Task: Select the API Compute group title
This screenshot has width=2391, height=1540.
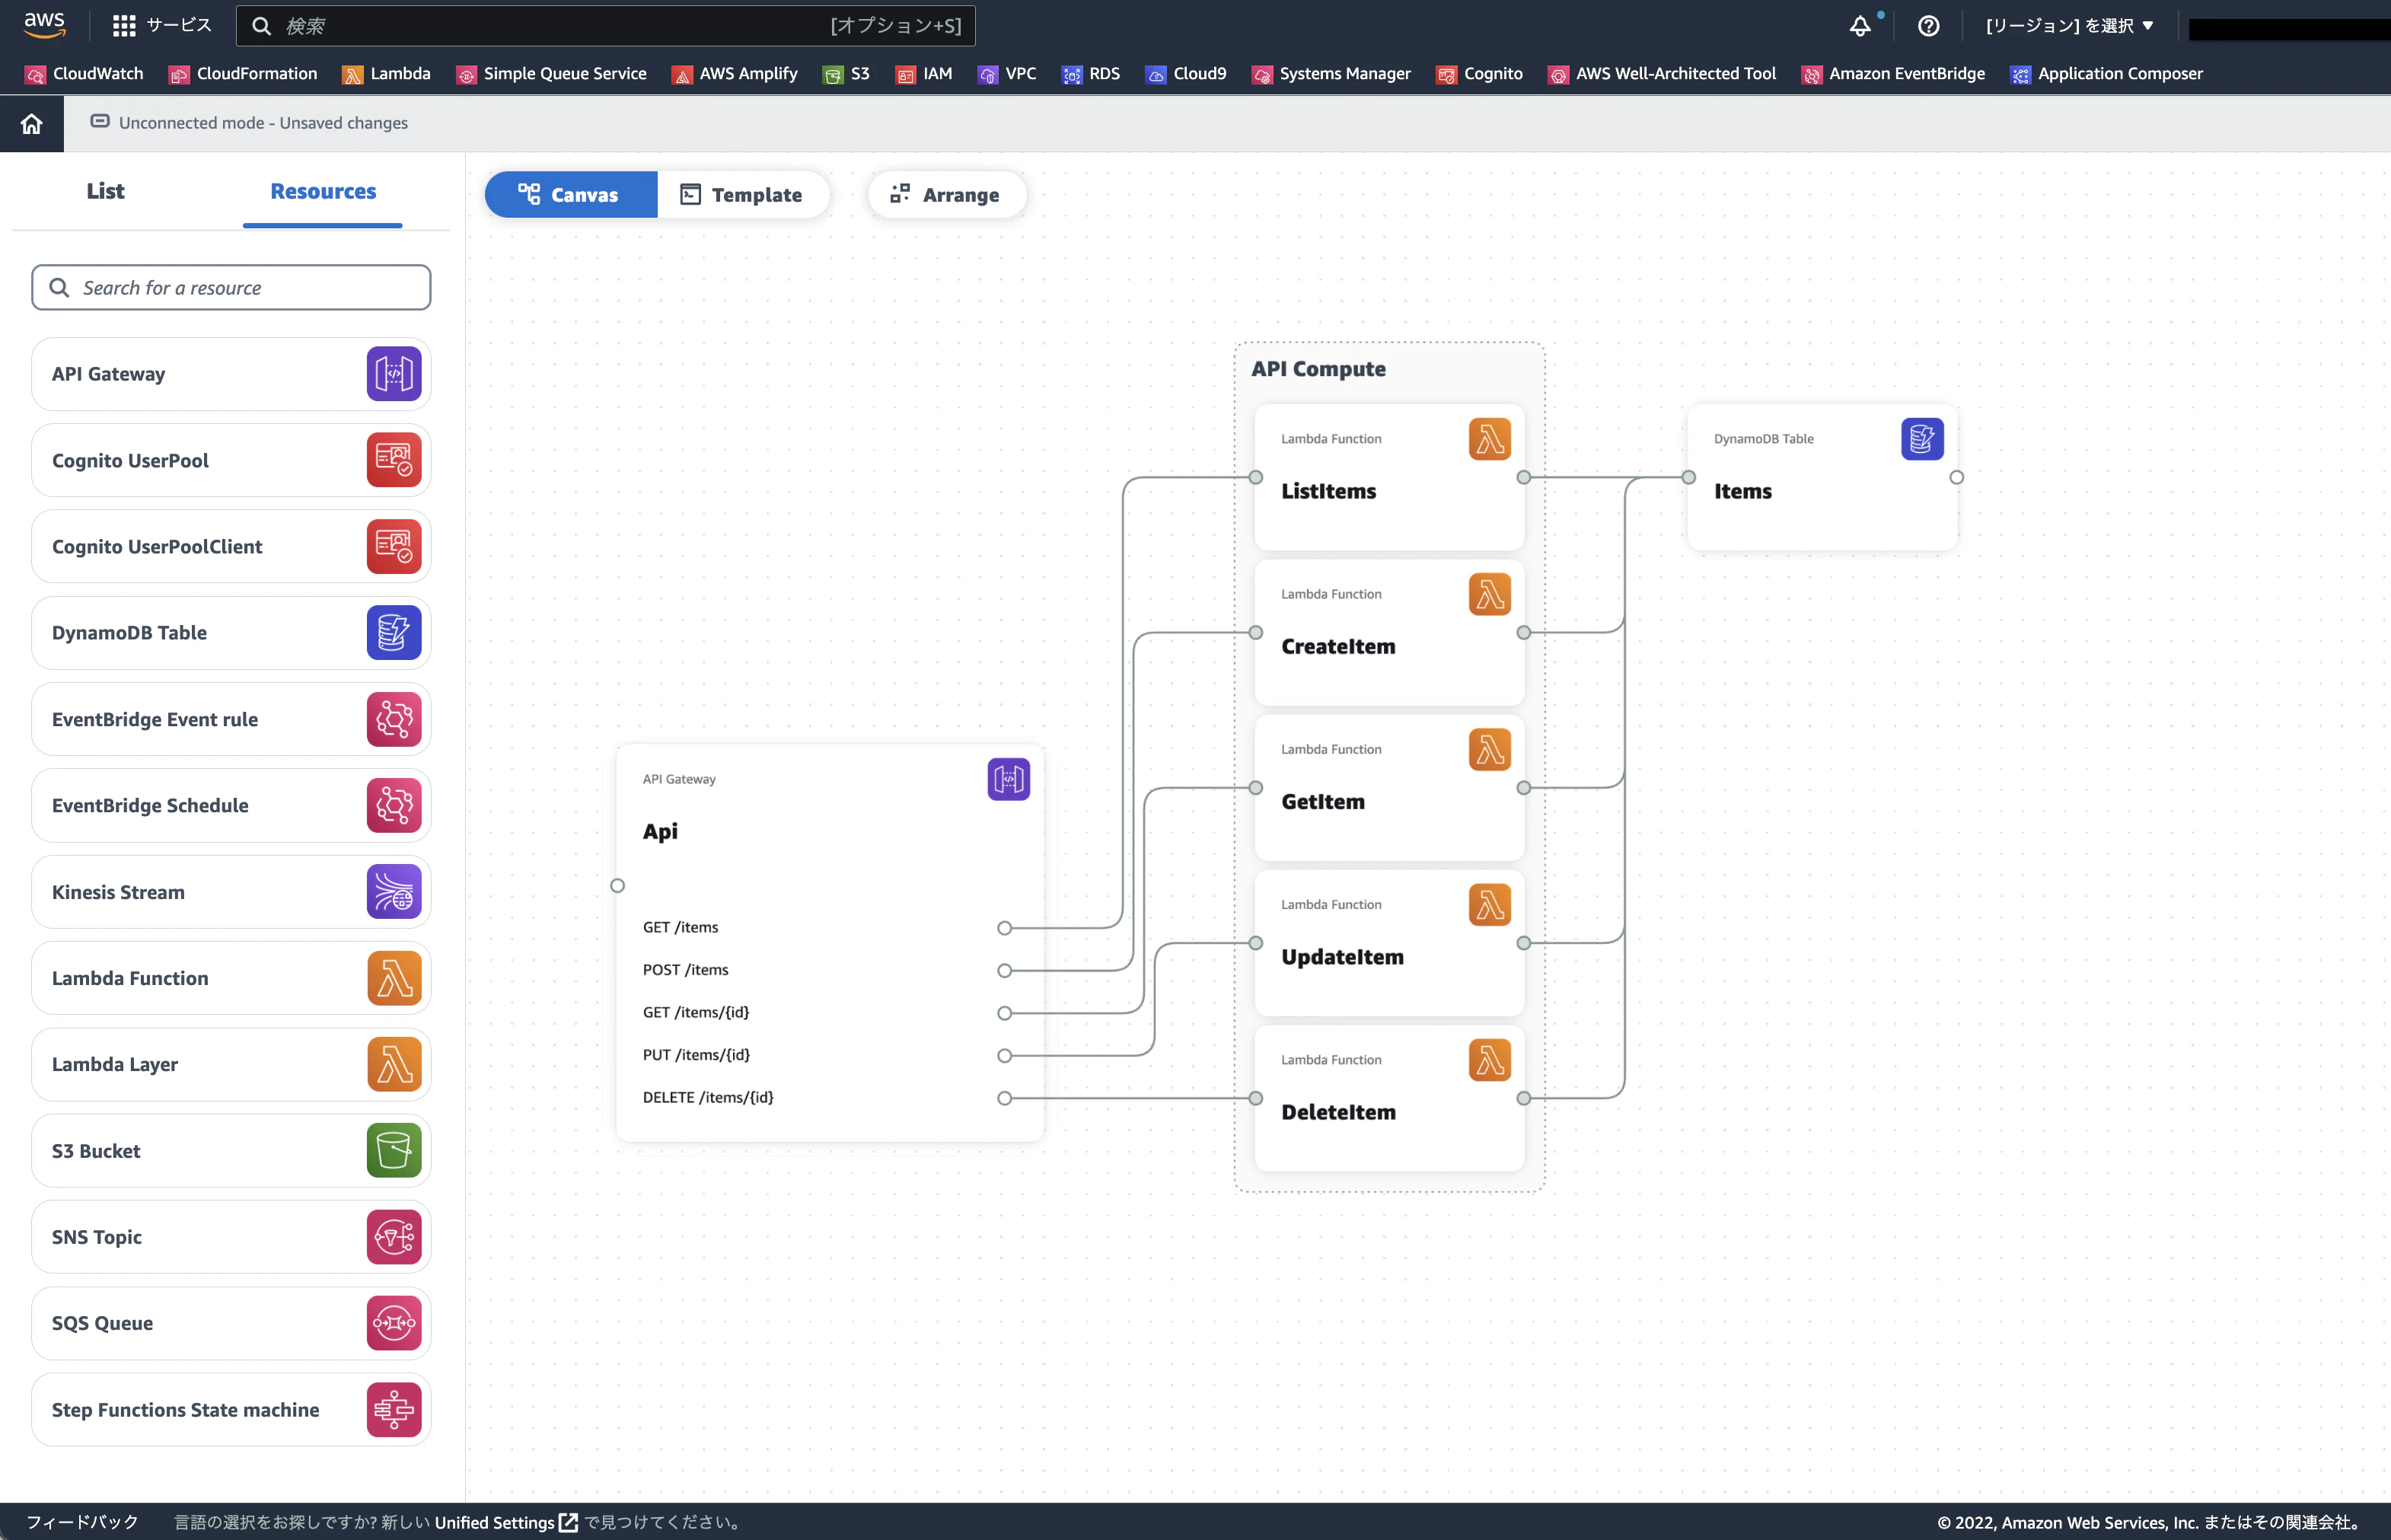Action: [x=1319, y=369]
